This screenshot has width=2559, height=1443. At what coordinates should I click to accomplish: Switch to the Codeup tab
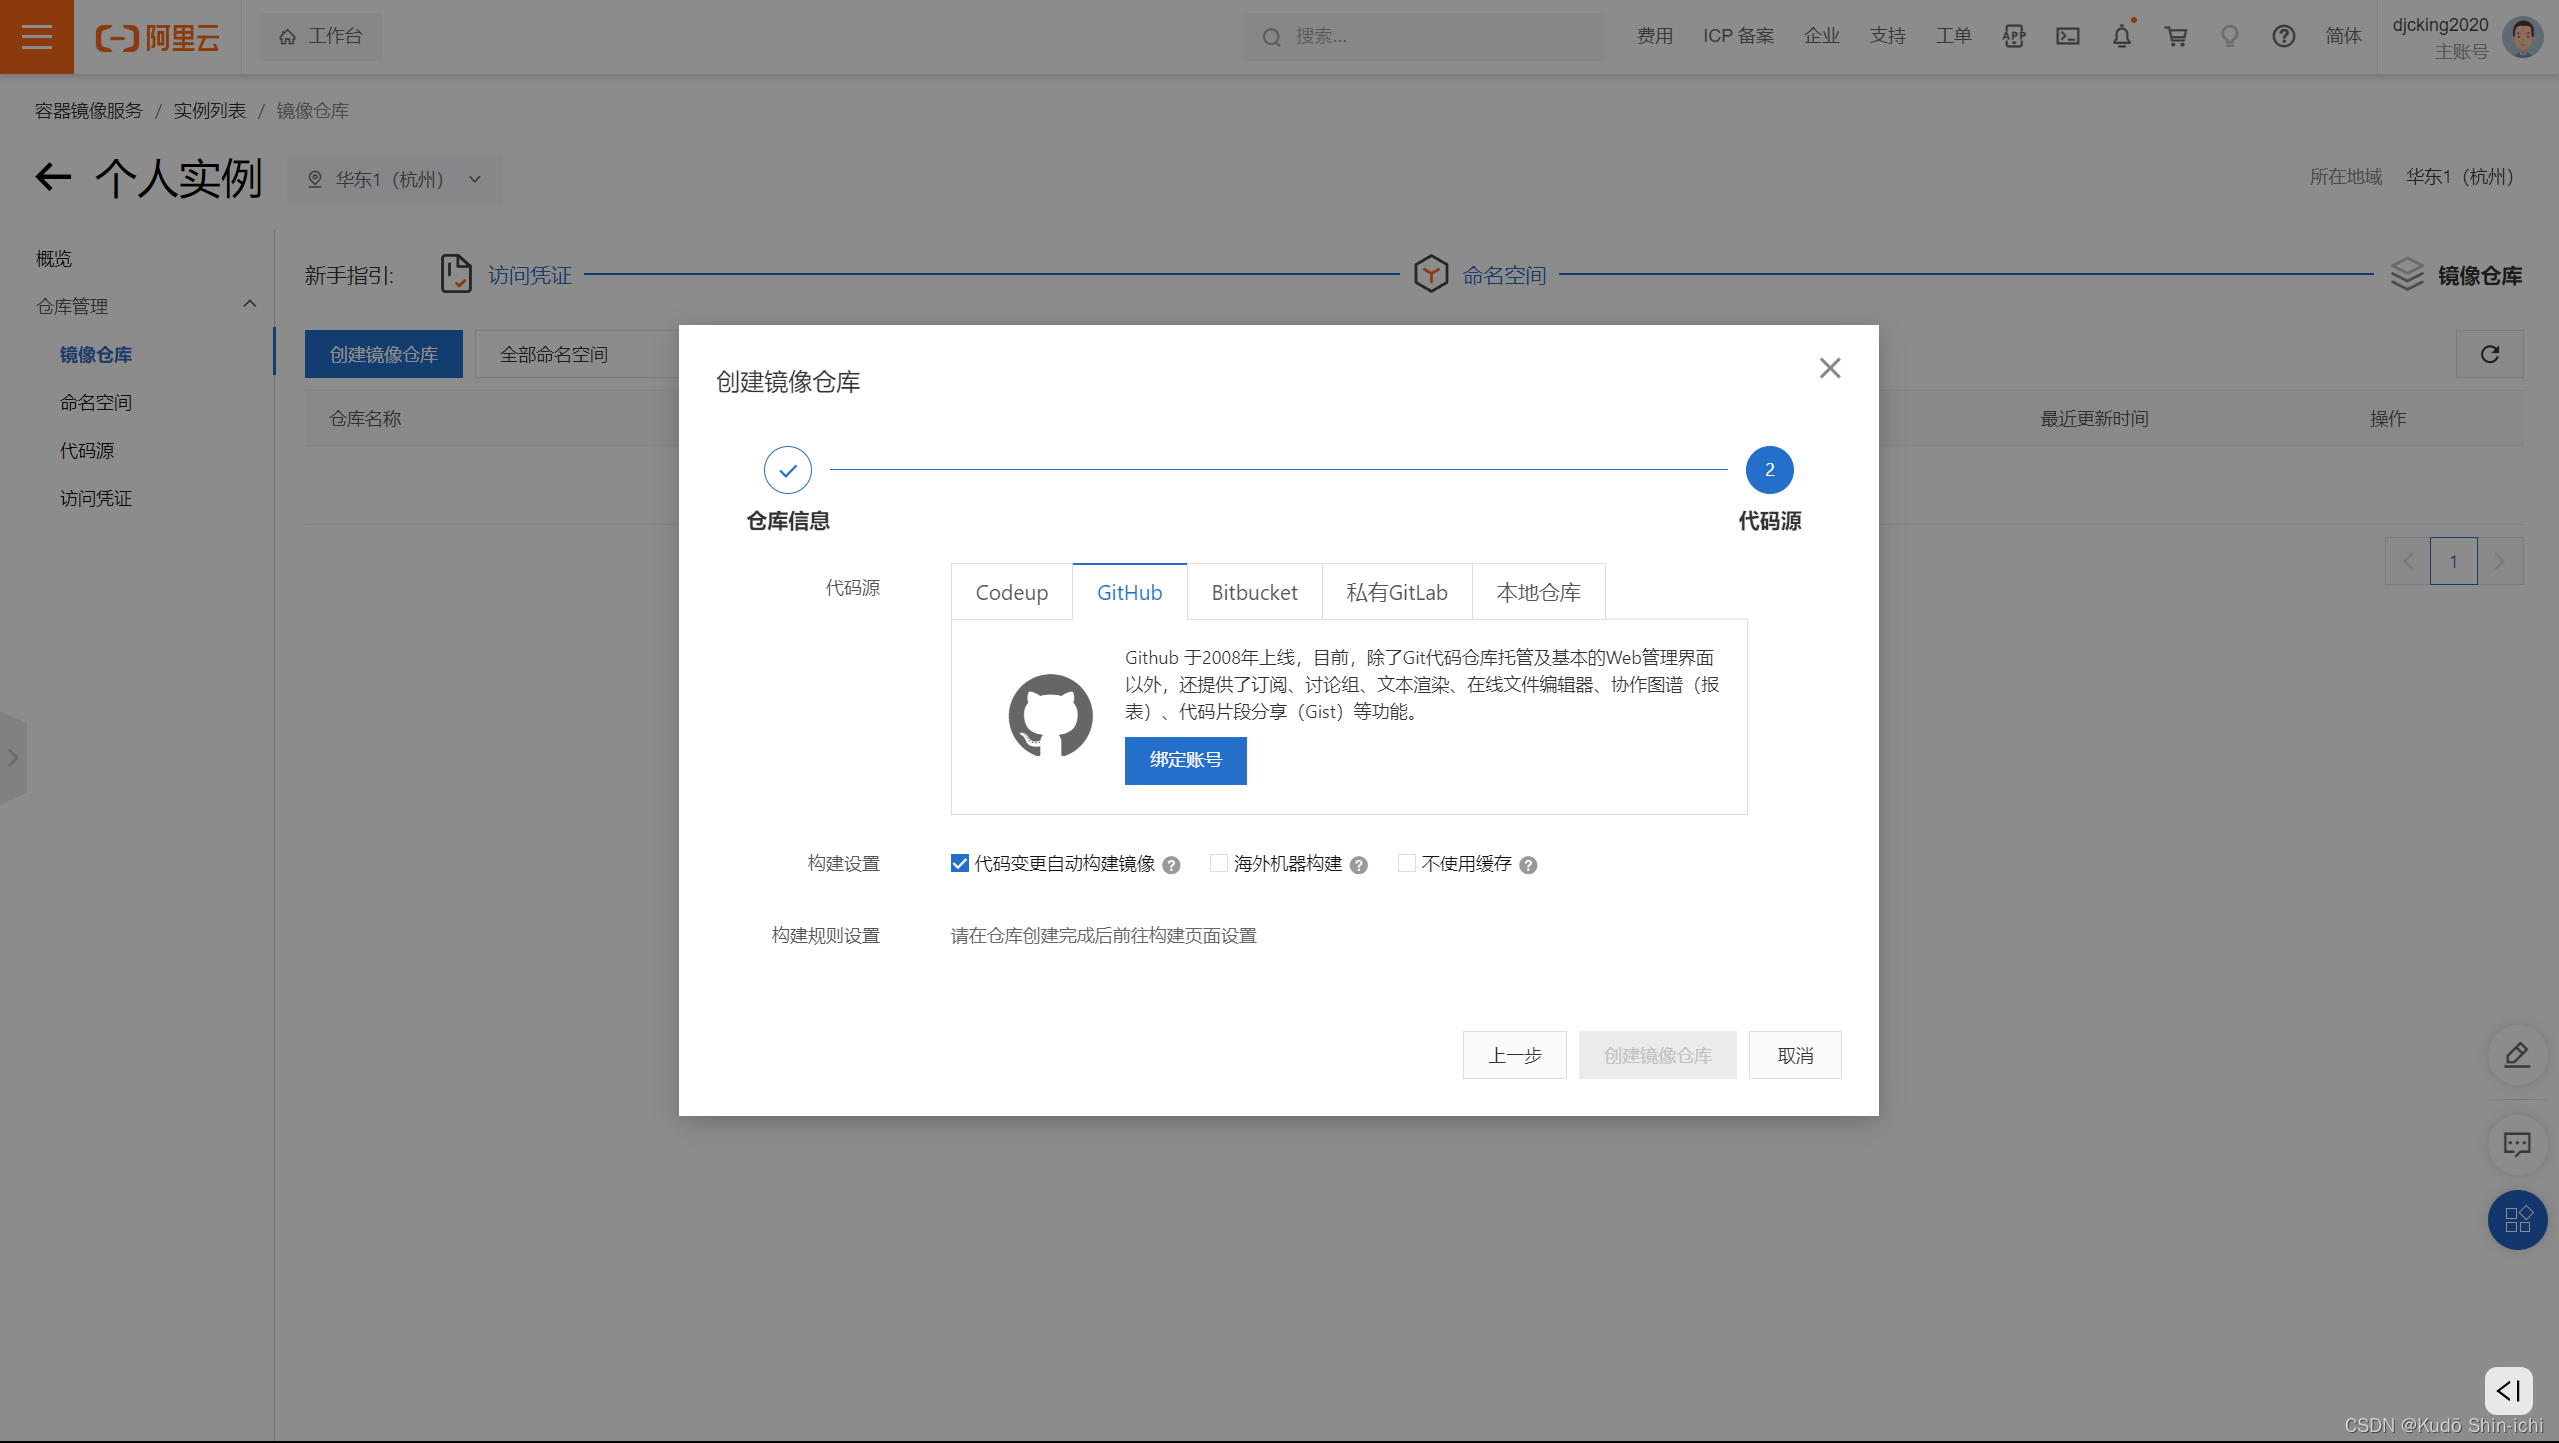(1011, 592)
